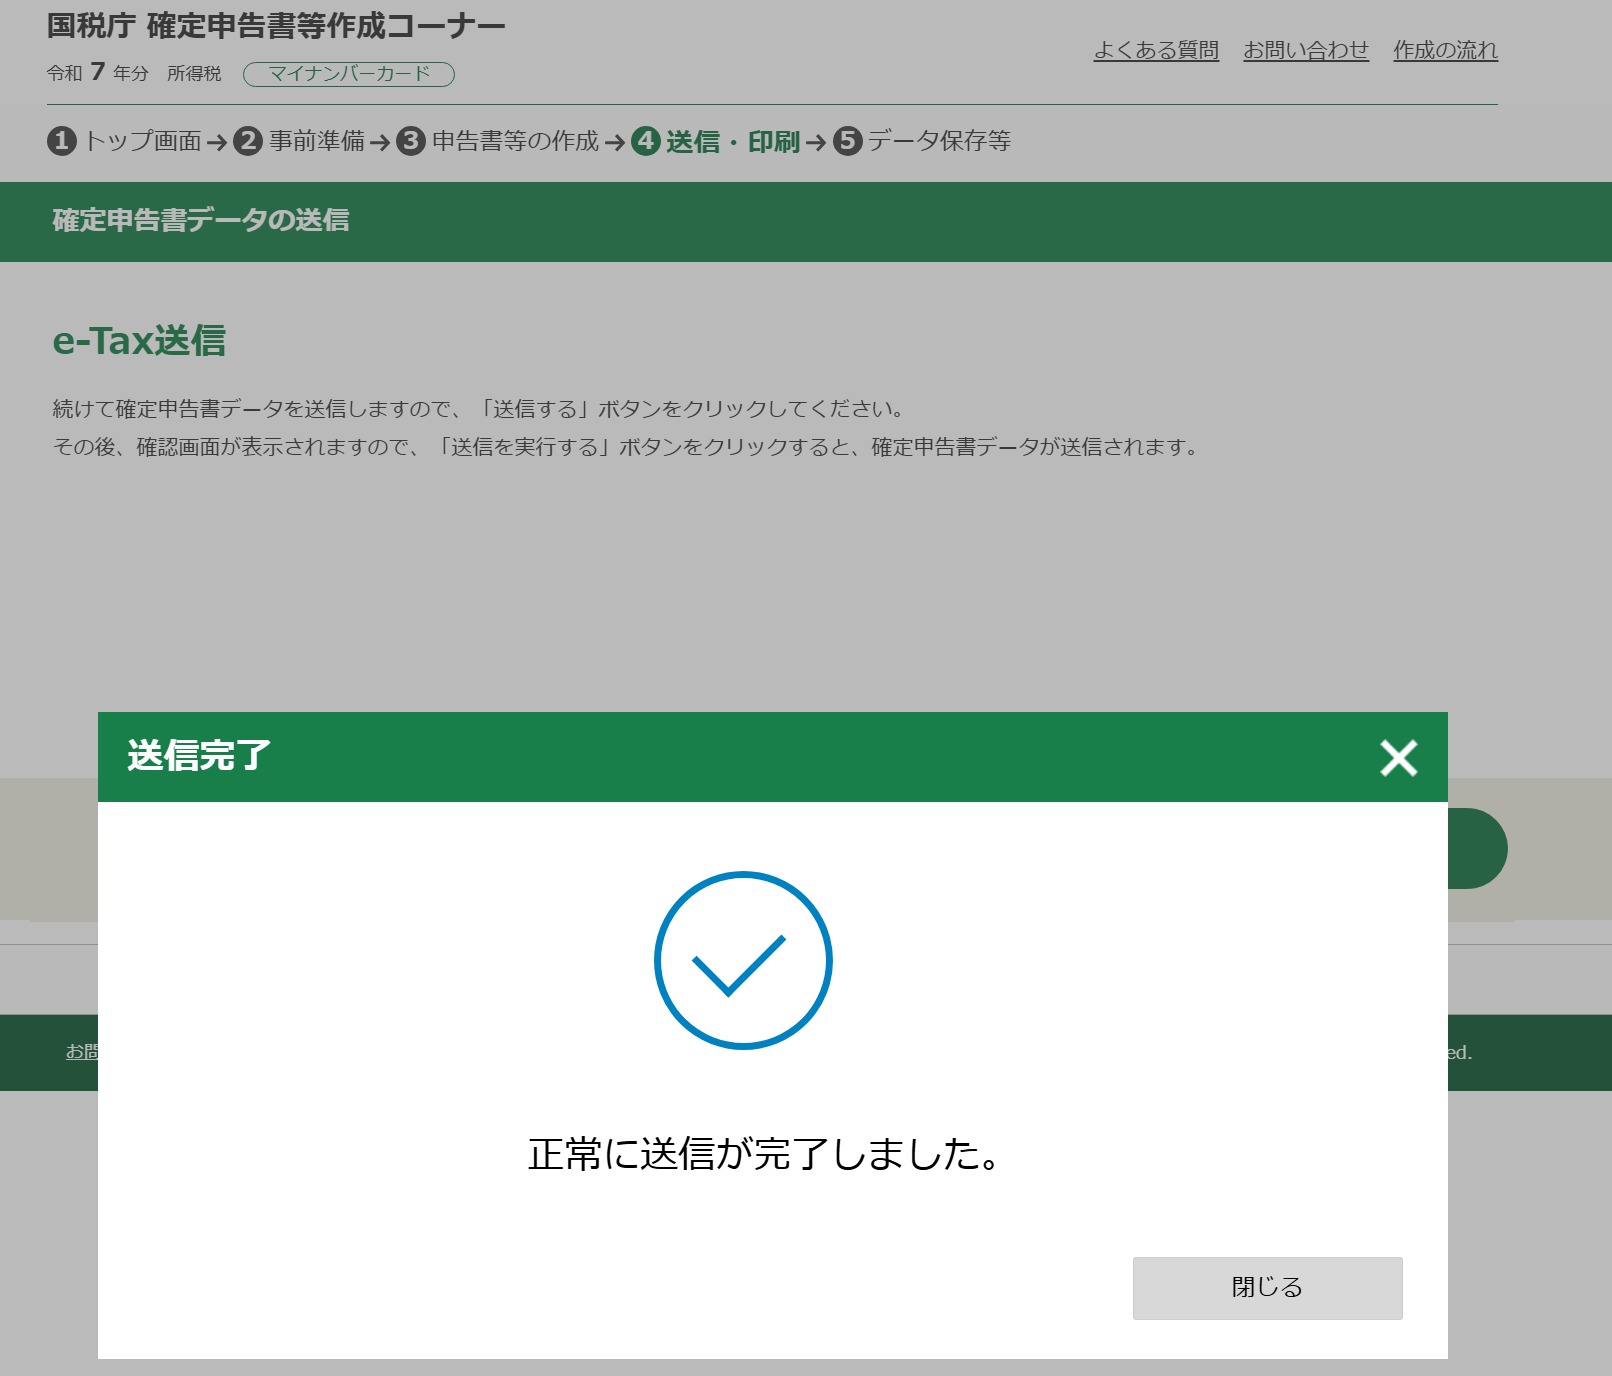Viewport: 1612px width, 1376px height.
Task: Click the partially hidden green button behind the dialog
Action: click(x=1477, y=848)
